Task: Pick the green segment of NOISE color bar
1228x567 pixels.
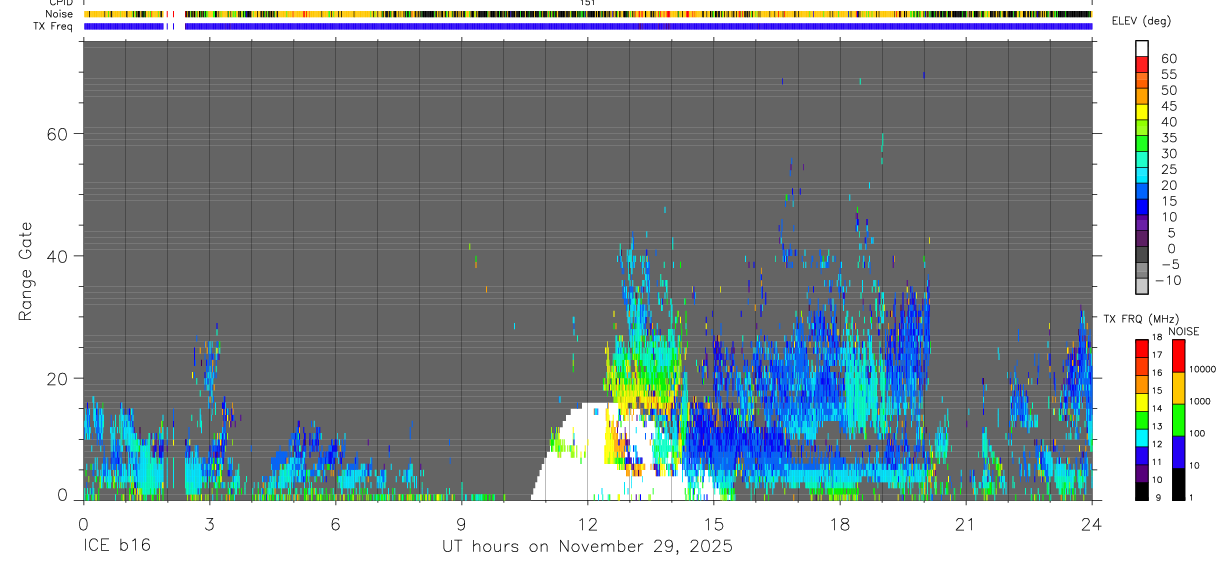Action: click(1178, 419)
